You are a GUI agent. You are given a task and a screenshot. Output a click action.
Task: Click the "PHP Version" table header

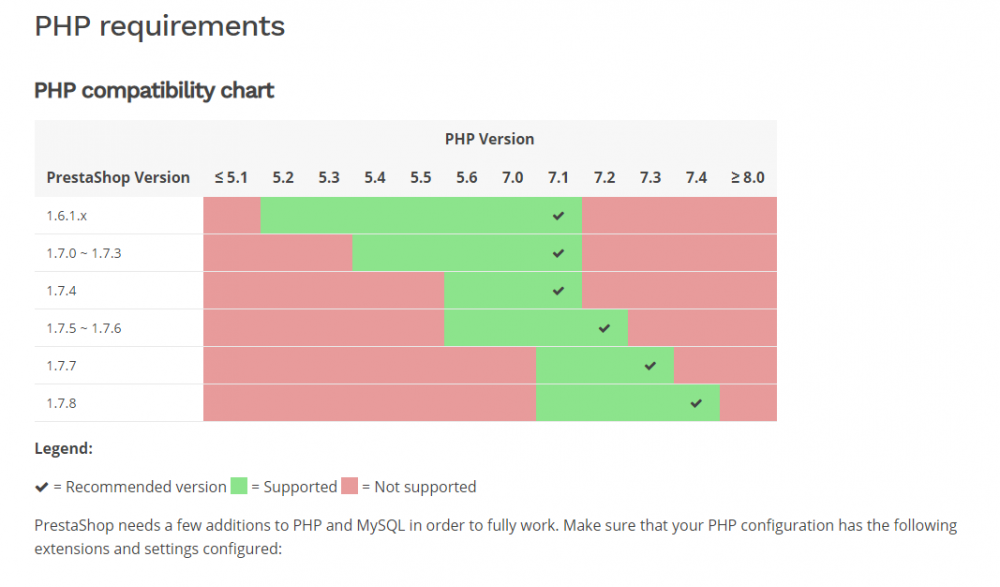click(x=489, y=139)
